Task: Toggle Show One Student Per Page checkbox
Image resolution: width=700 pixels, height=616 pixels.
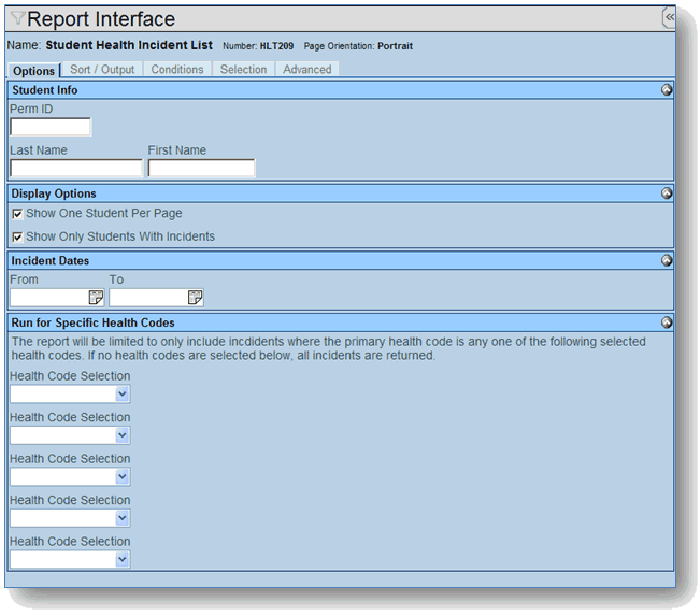Action: tap(17, 214)
